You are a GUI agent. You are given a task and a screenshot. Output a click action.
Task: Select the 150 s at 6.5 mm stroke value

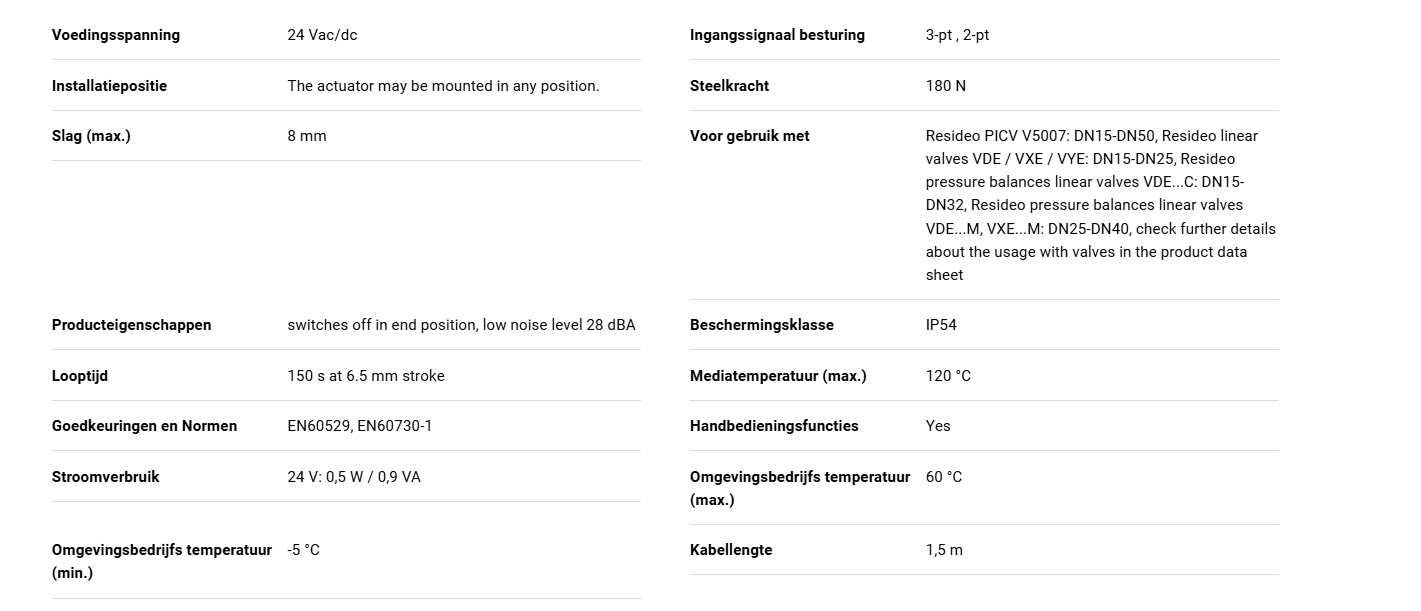[x=366, y=376]
